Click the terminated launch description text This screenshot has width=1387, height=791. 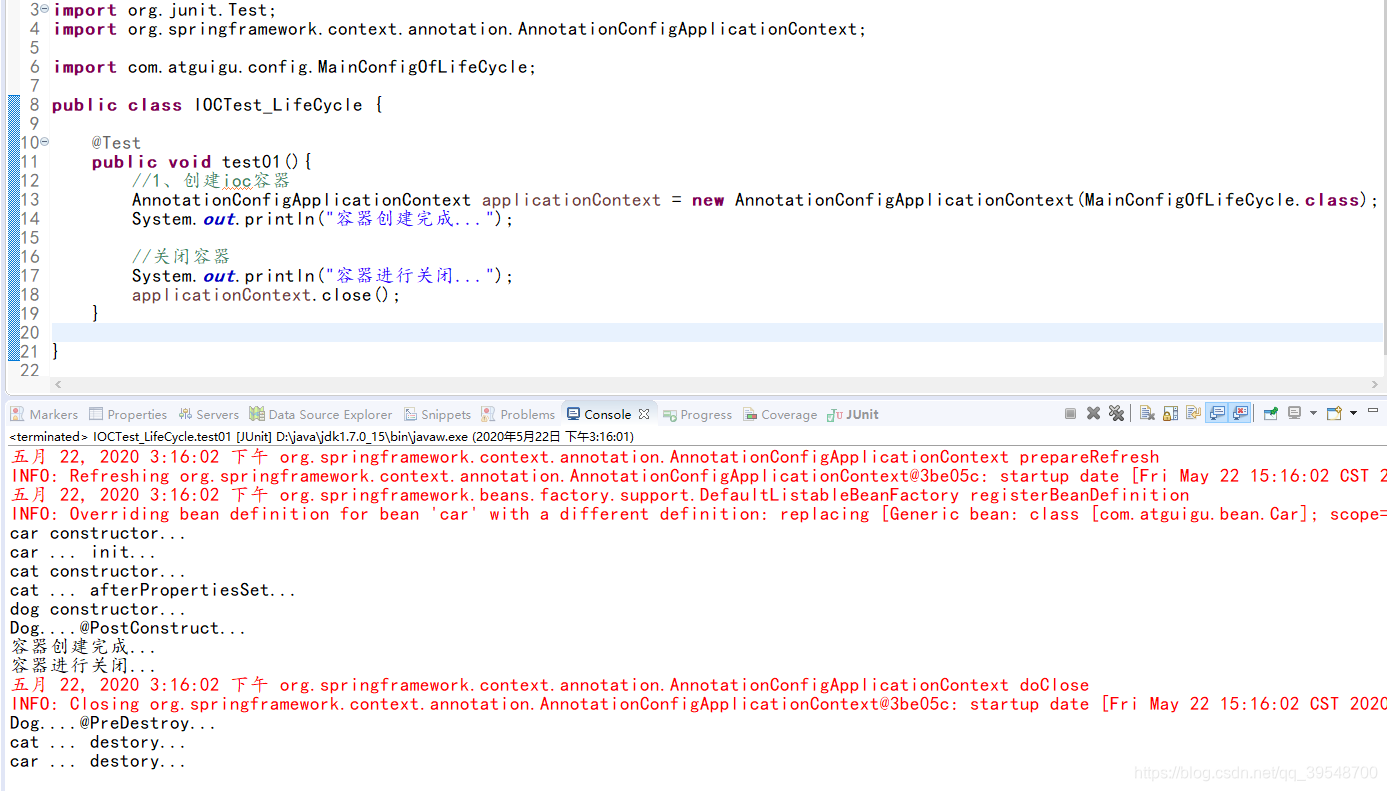322,436
